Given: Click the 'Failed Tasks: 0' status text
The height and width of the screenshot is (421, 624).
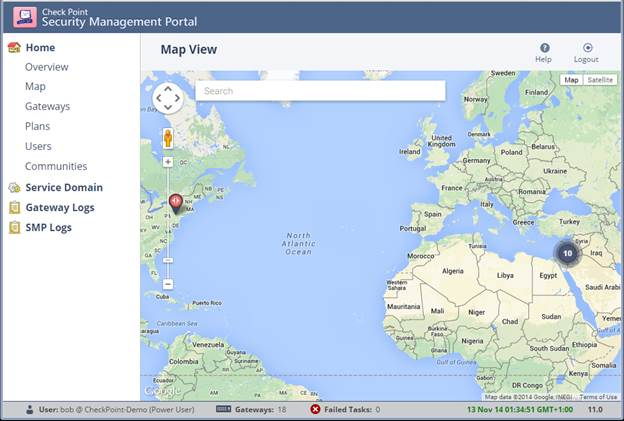Looking at the screenshot, I should (352, 409).
